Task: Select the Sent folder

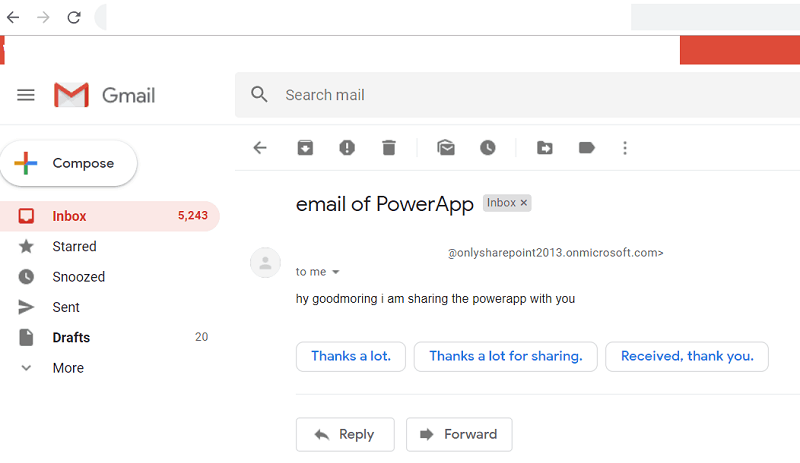Action: [66, 307]
